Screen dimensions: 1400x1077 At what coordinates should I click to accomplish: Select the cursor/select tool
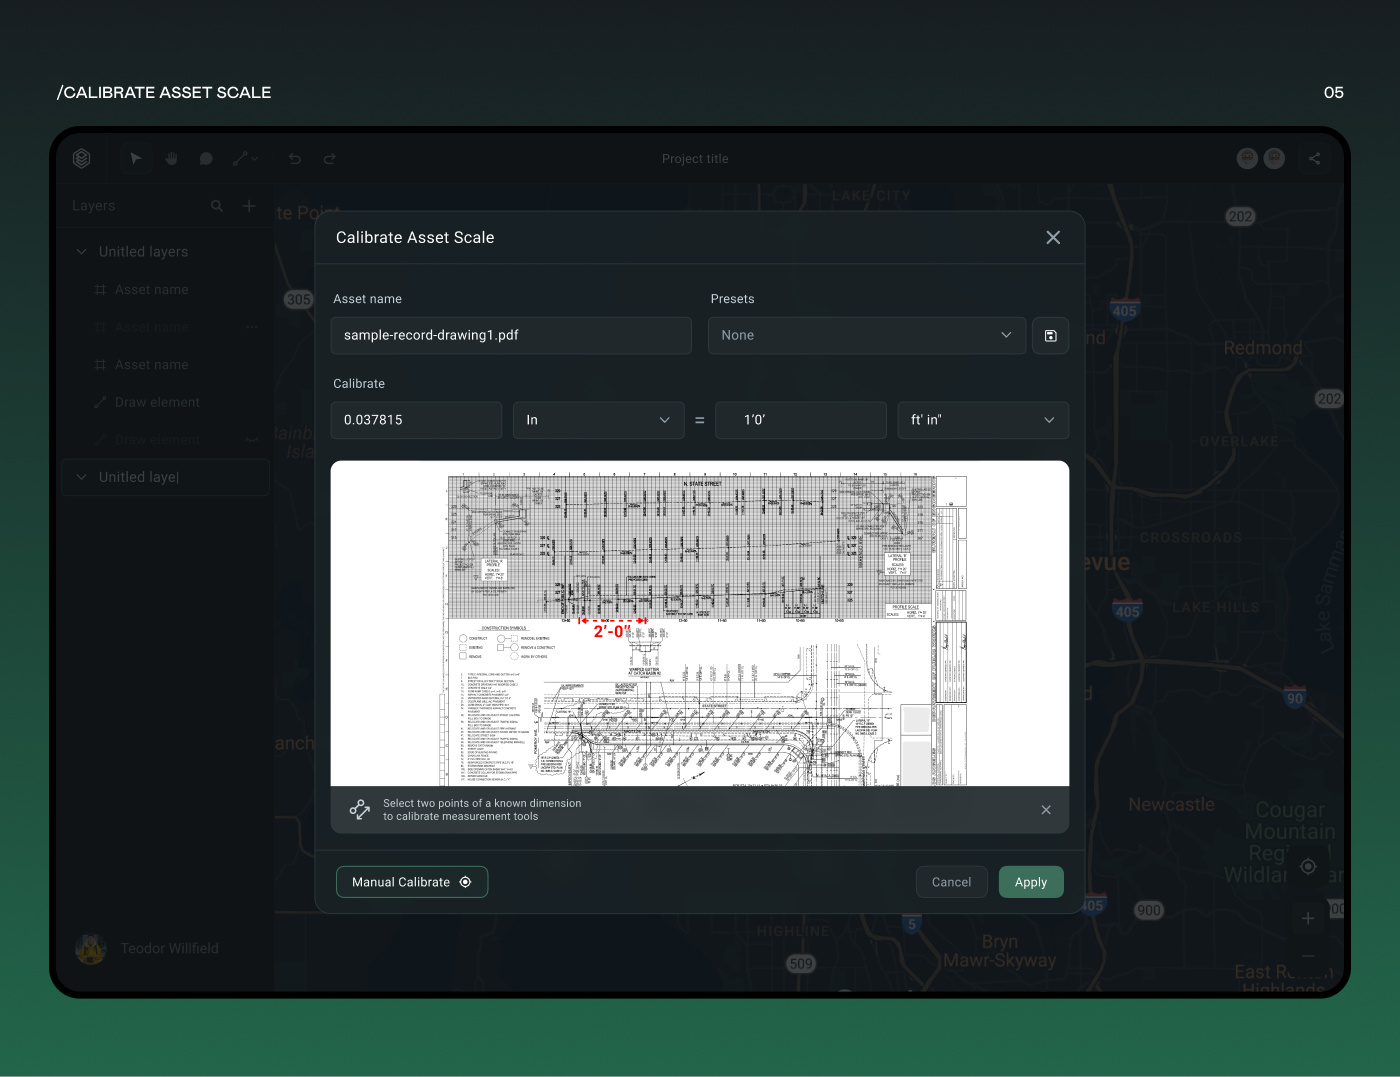point(136,158)
